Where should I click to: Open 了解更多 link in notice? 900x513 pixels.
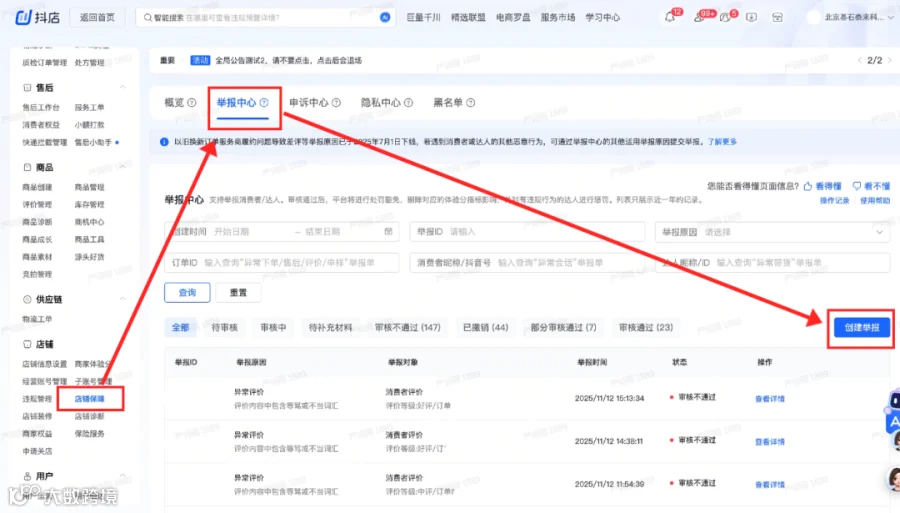[722, 142]
